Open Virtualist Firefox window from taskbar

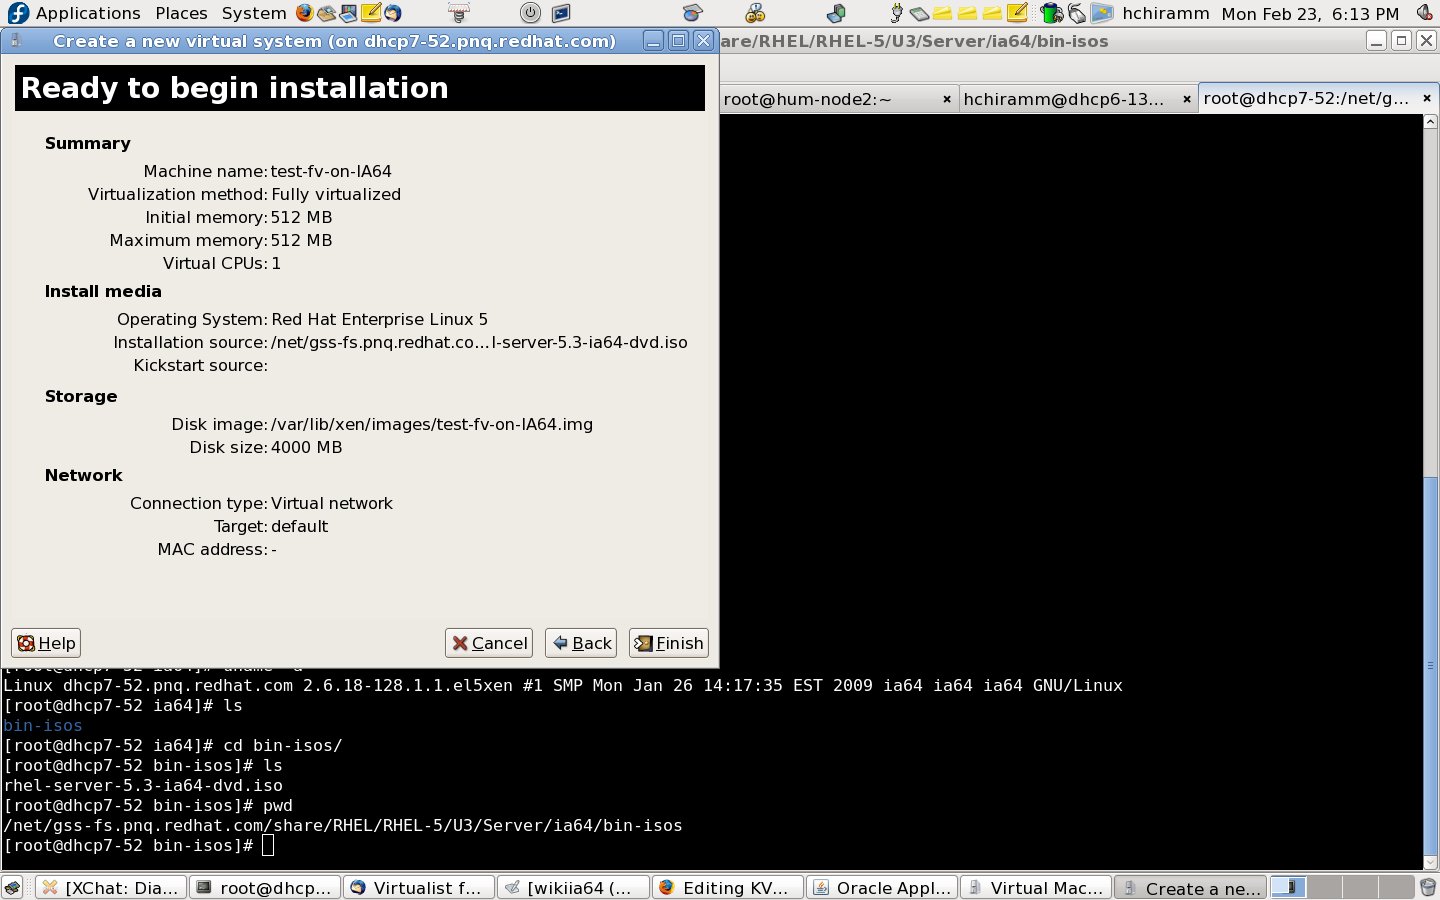point(419,888)
